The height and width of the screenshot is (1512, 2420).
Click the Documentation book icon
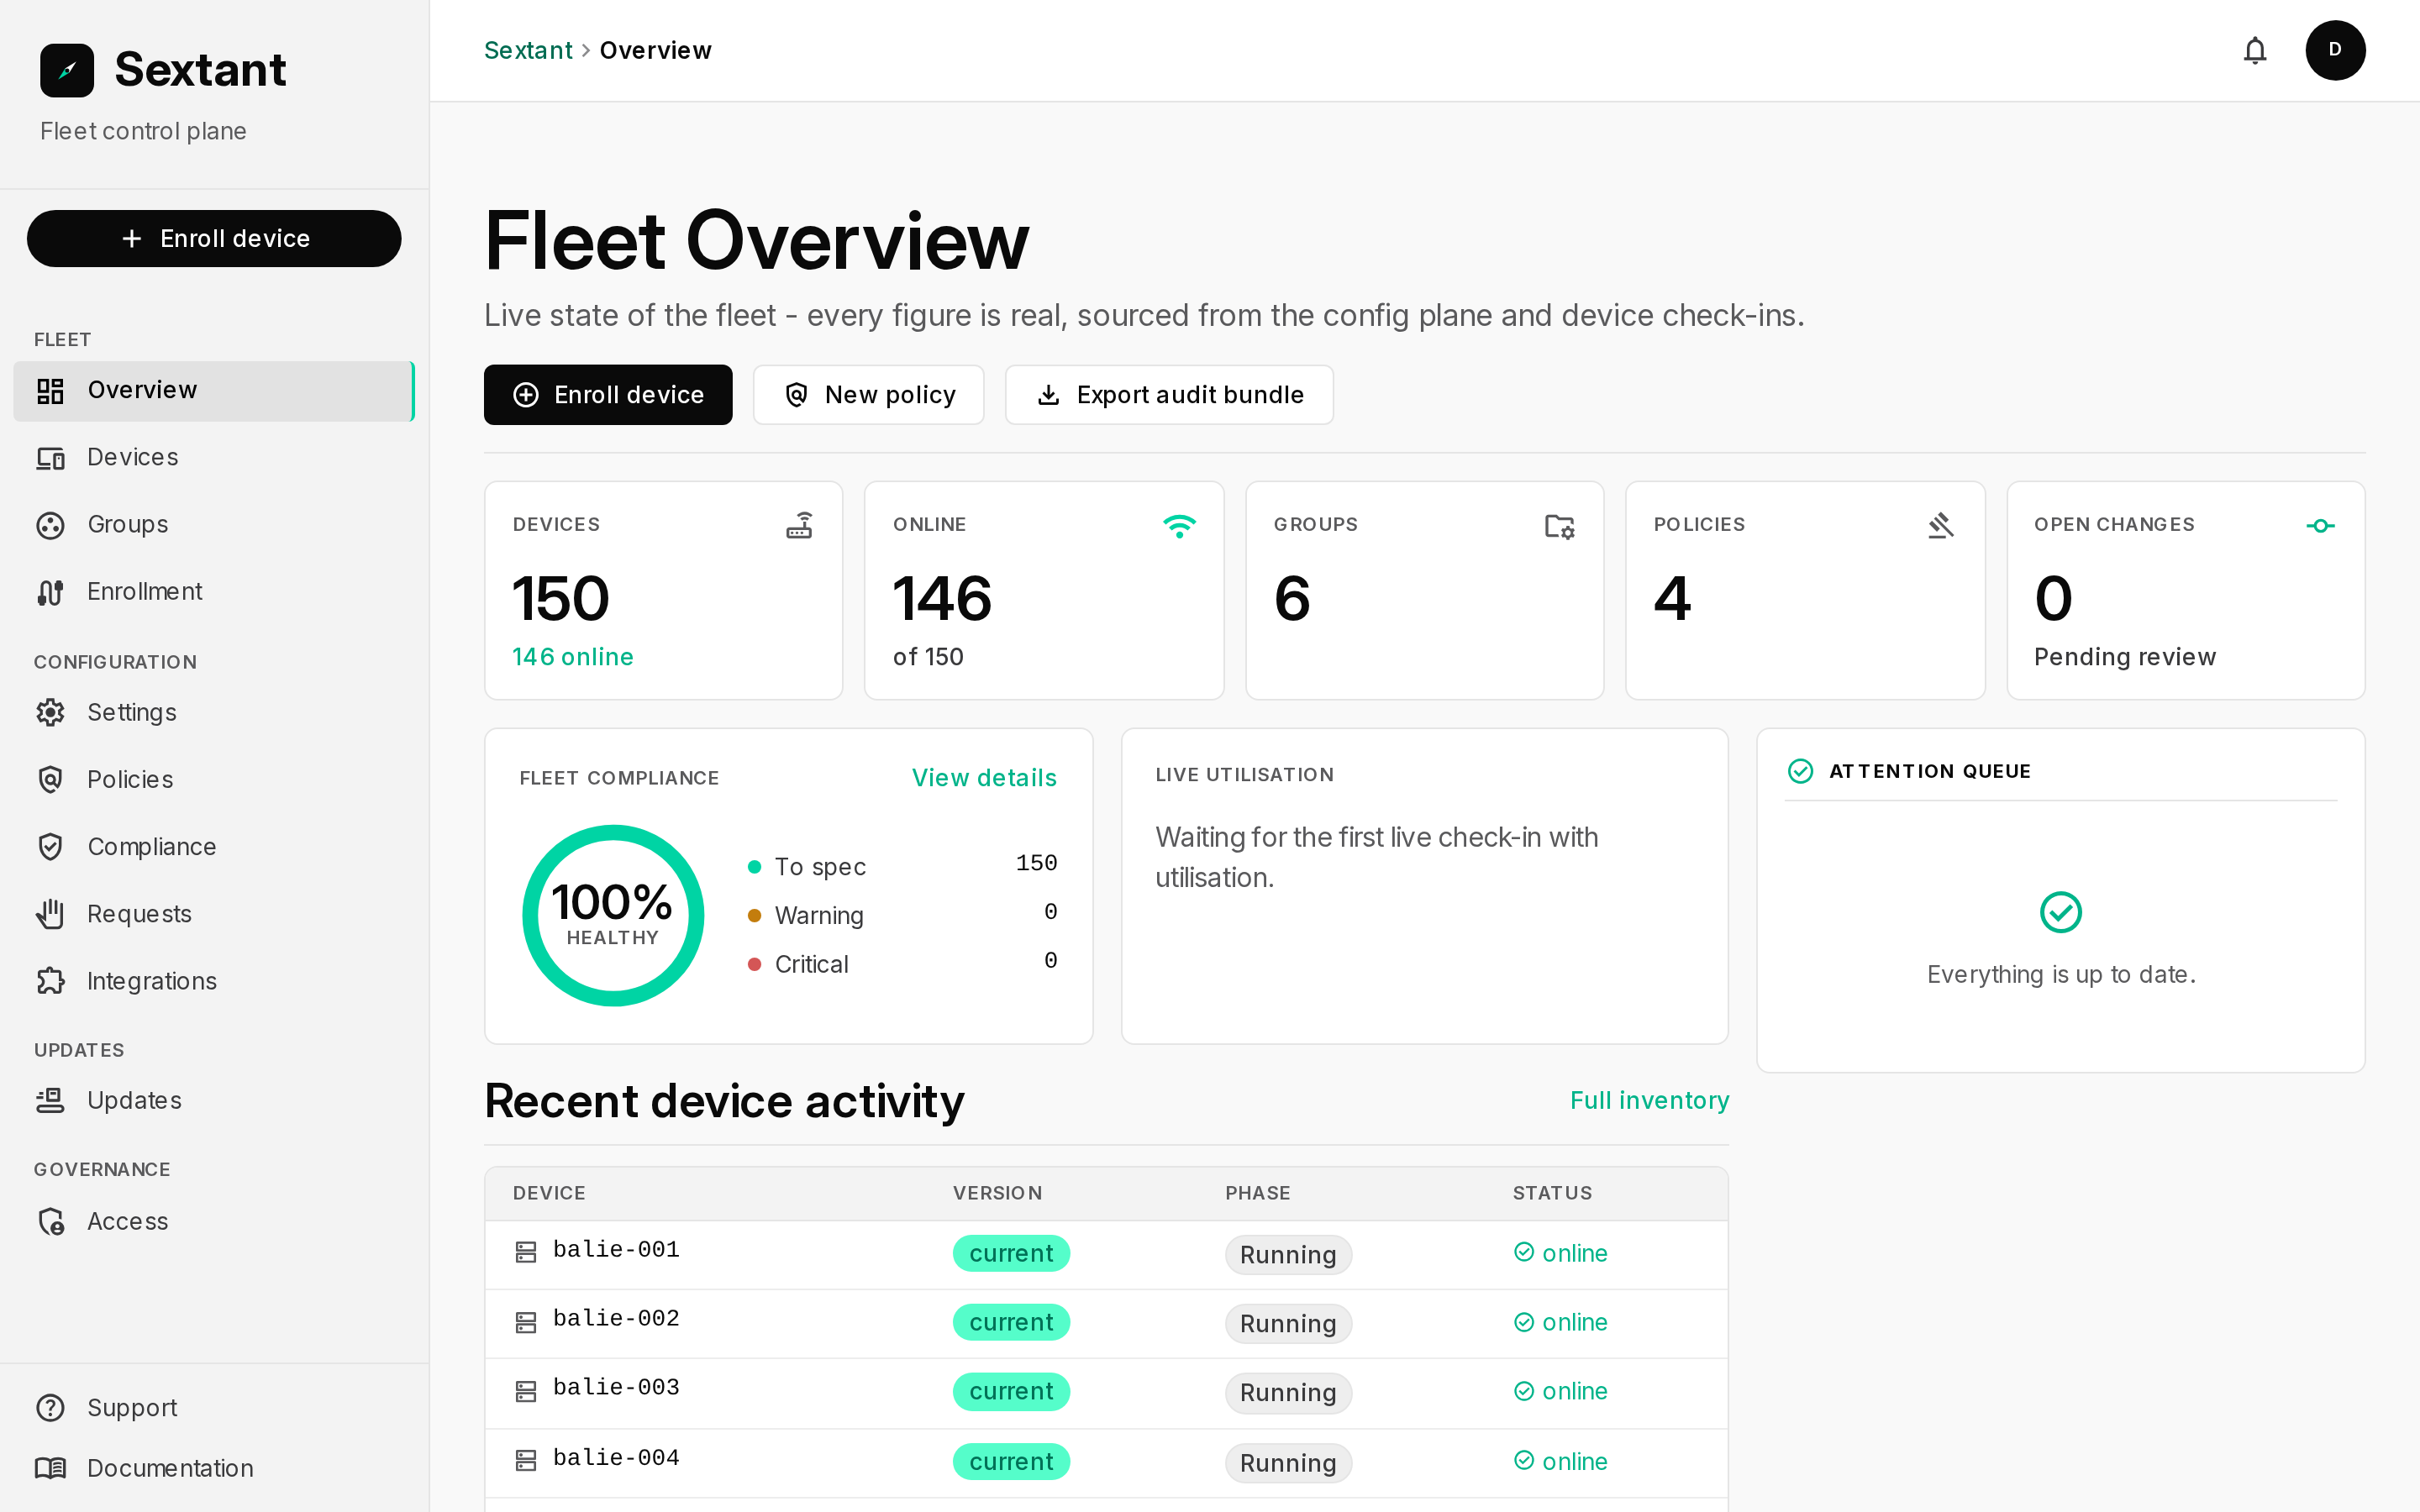pyautogui.click(x=50, y=1467)
